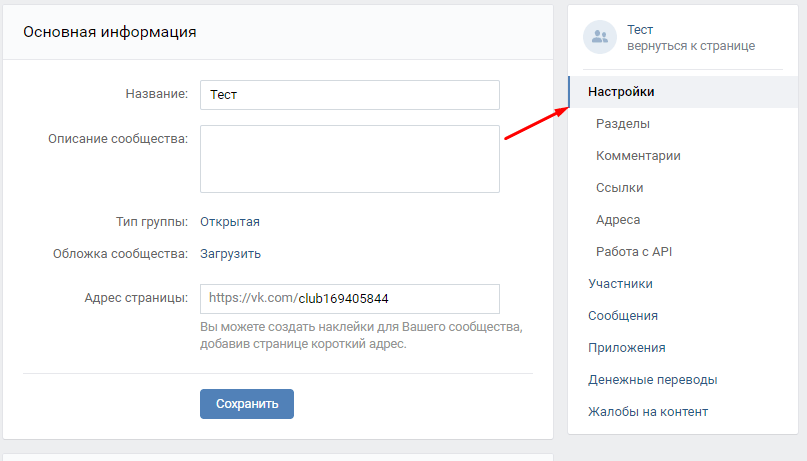The height and width of the screenshot is (461, 807).
Task: Click вернуться к странице link
Action: pyautogui.click(x=690, y=46)
